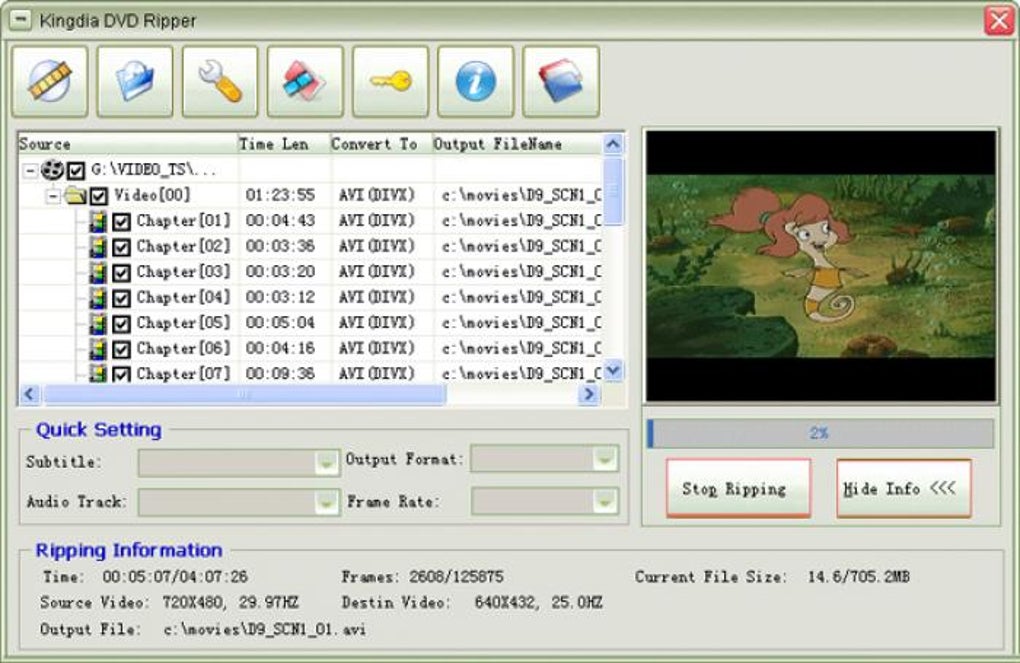Uncheck the Chapter[01] checkbox
This screenshot has width=1020, height=663.
(x=121, y=222)
